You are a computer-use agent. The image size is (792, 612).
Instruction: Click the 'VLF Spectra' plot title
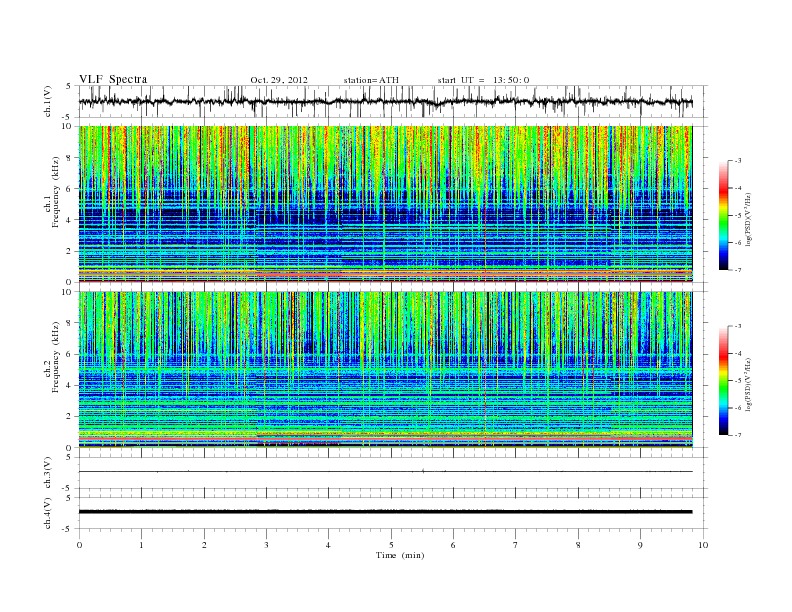coord(113,79)
